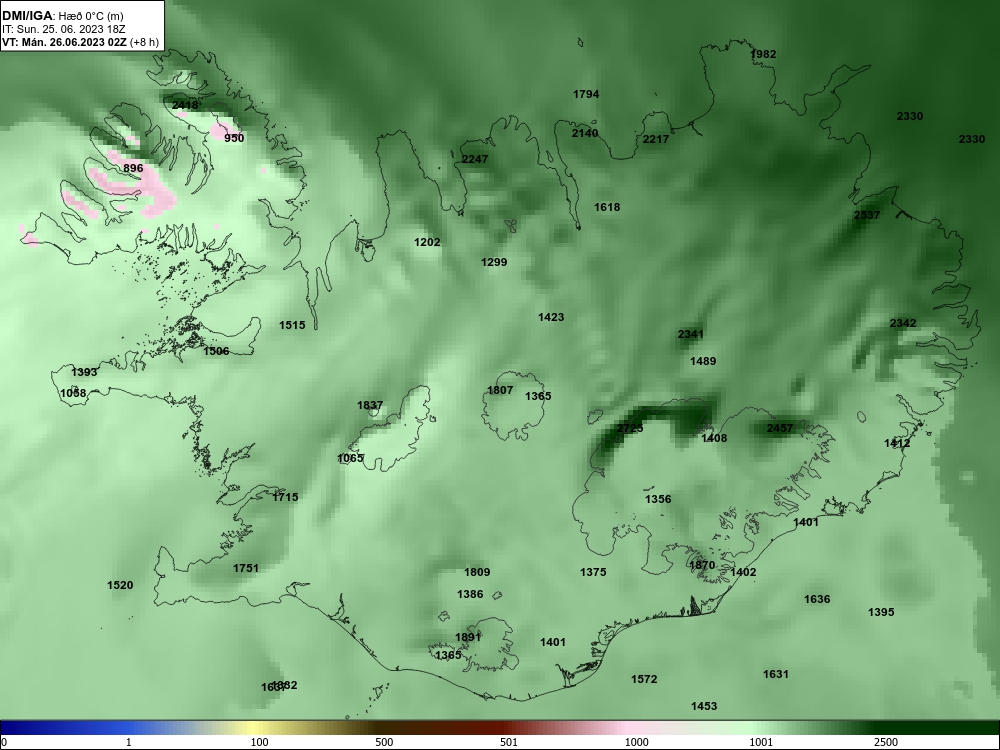Click the map value 1618

pyautogui.click(x=607, y=207)
